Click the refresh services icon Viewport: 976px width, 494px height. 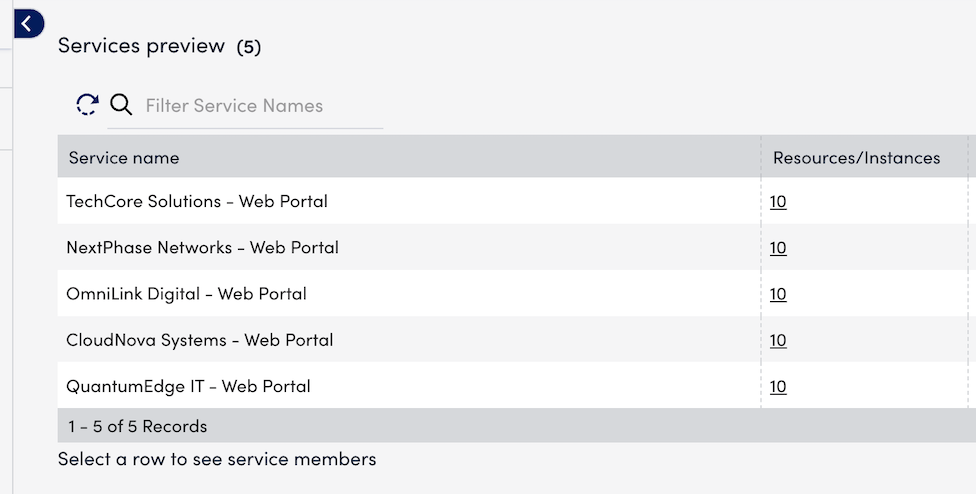[88, 105]
